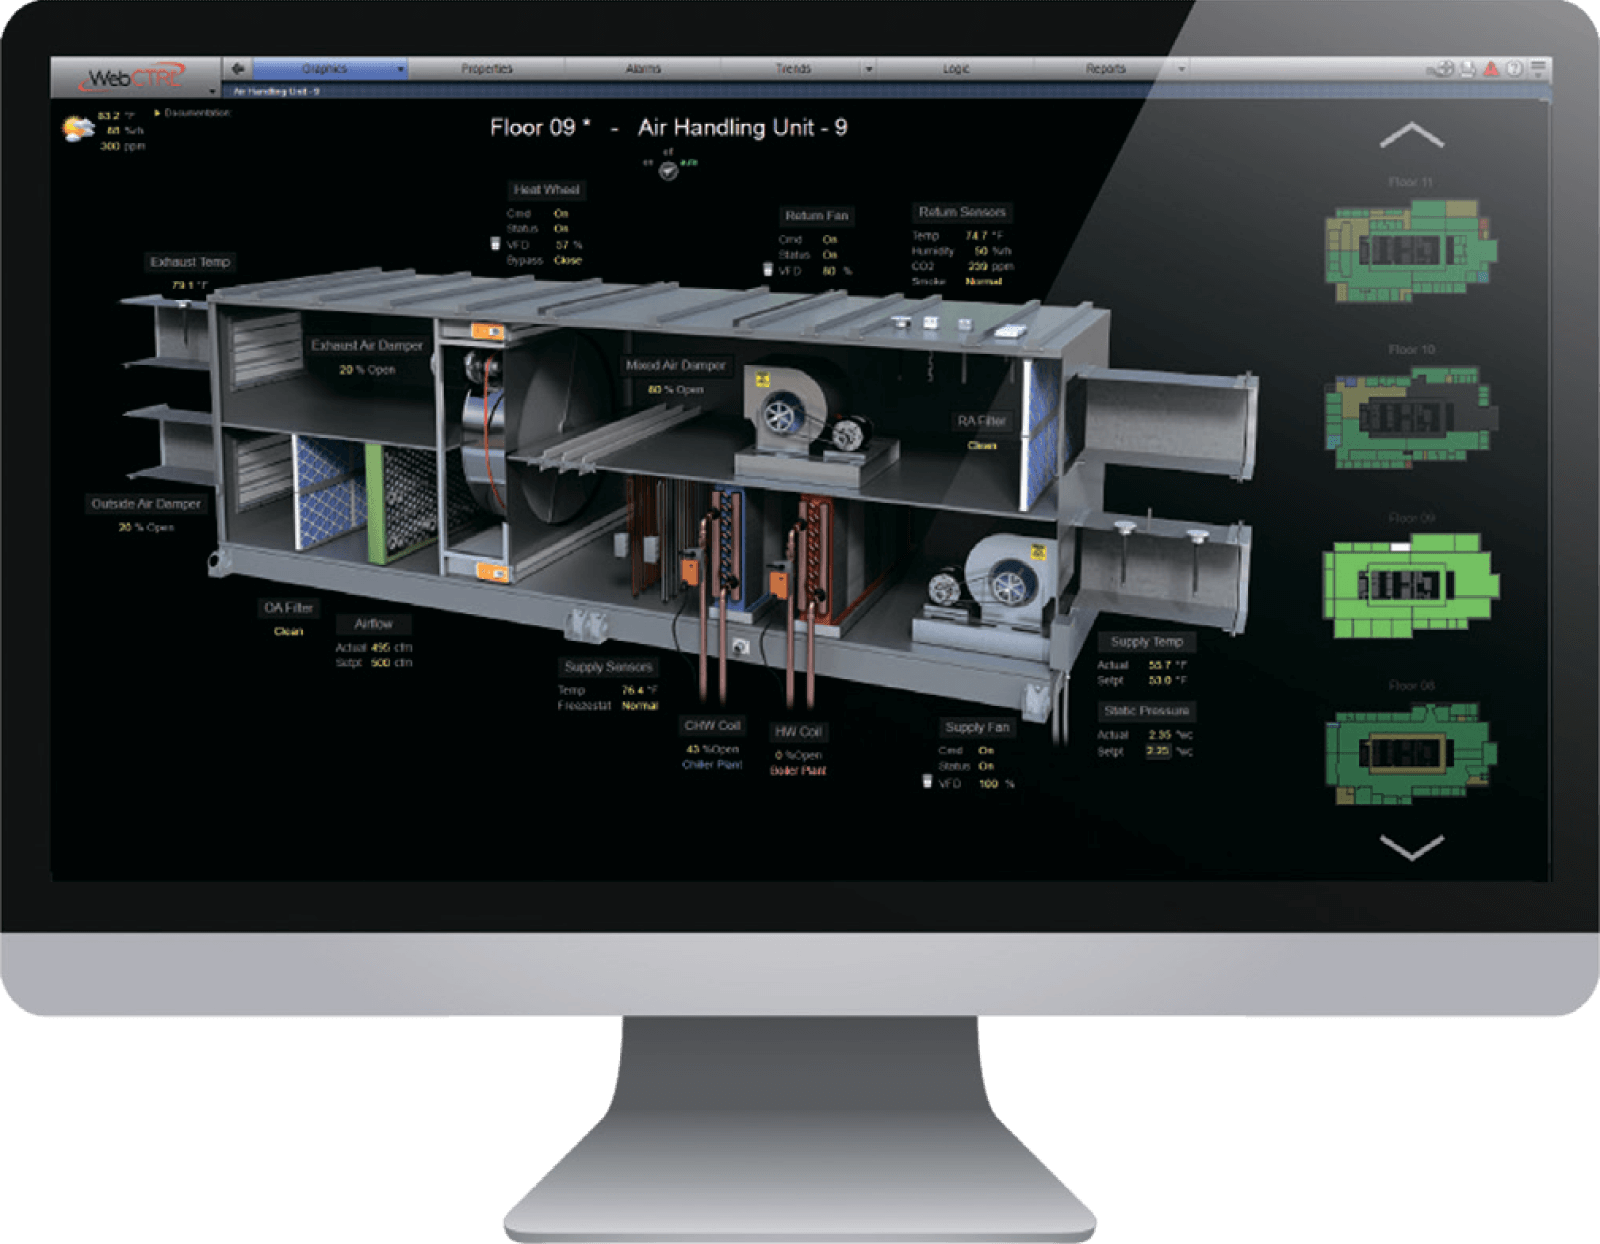Viewport: 1600px width, 1244px height.
Task: Open the system menu hamburger icon
Action: pos(1539,69)
